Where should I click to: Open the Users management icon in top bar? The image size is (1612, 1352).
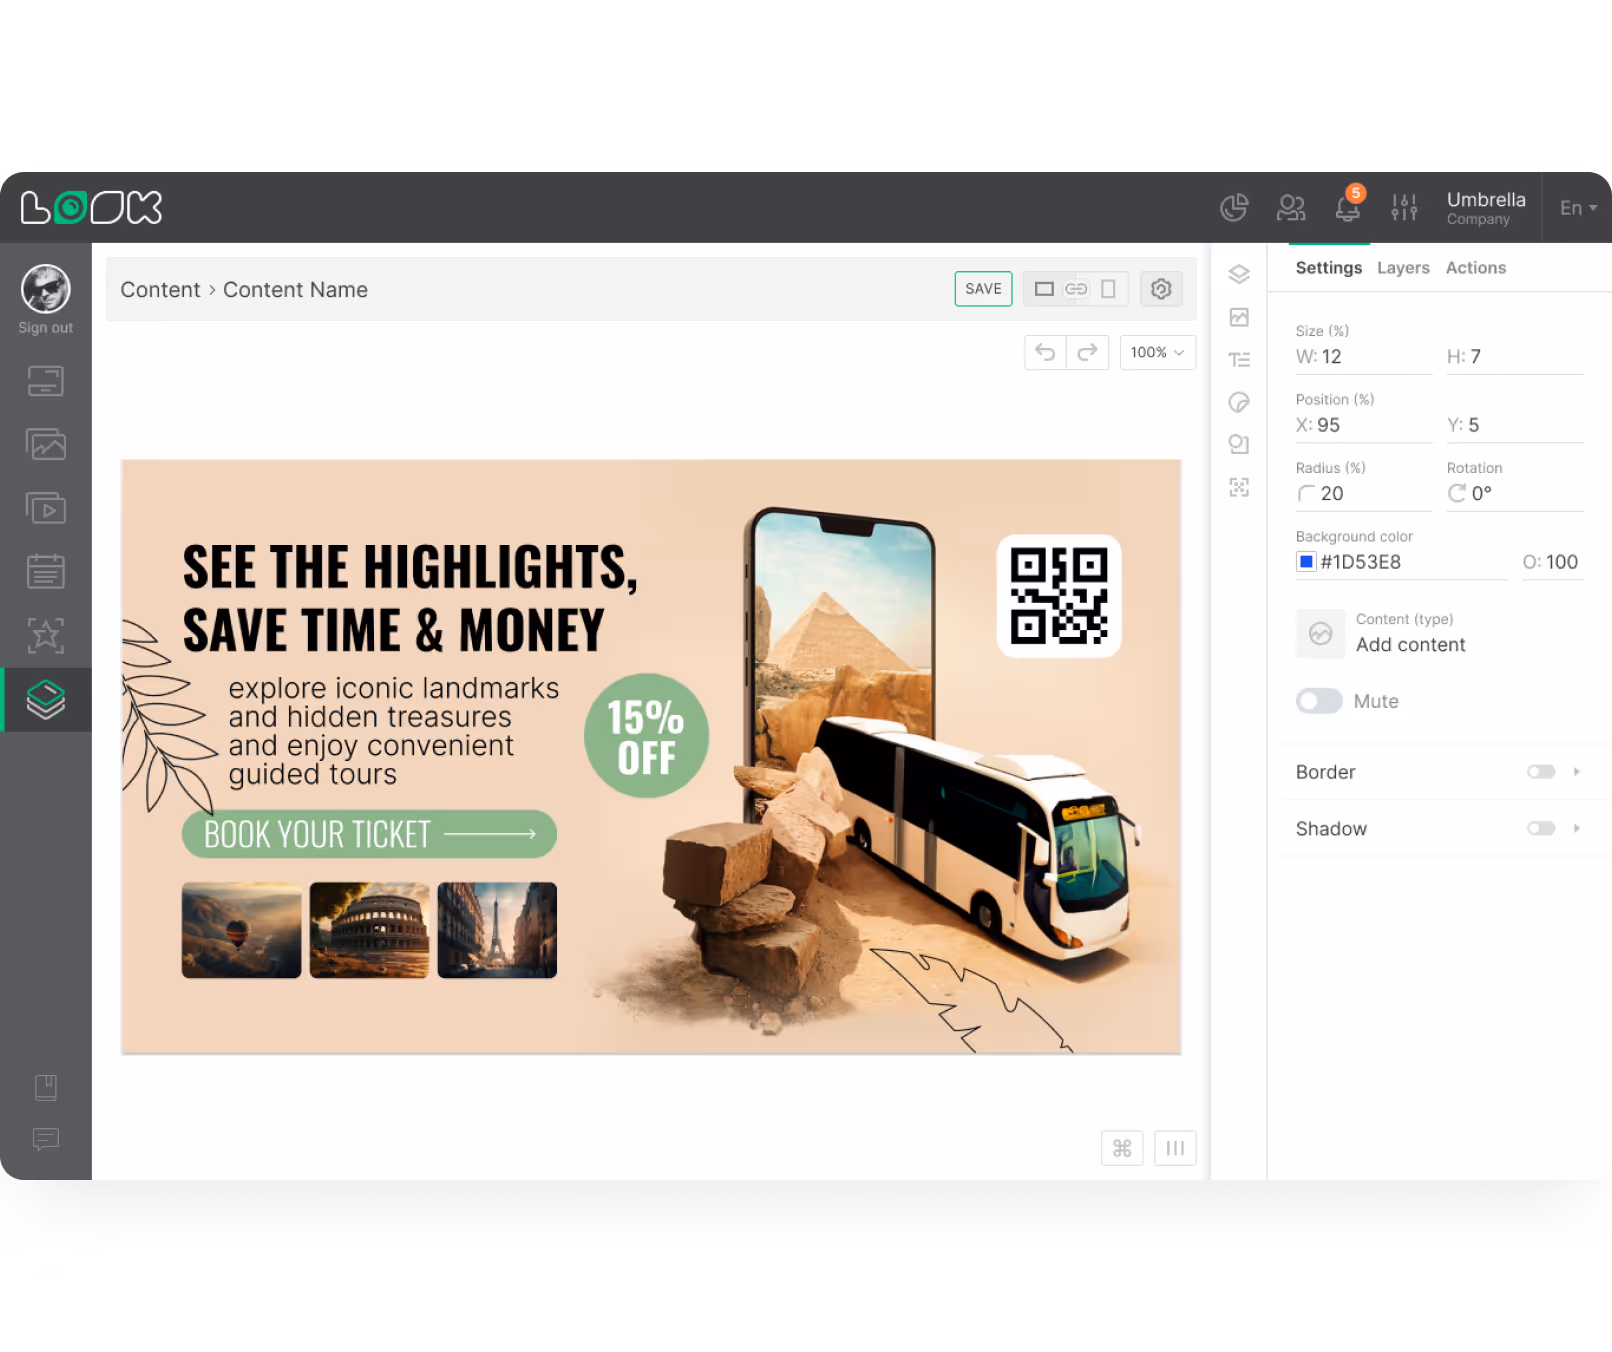point(1291,207)
